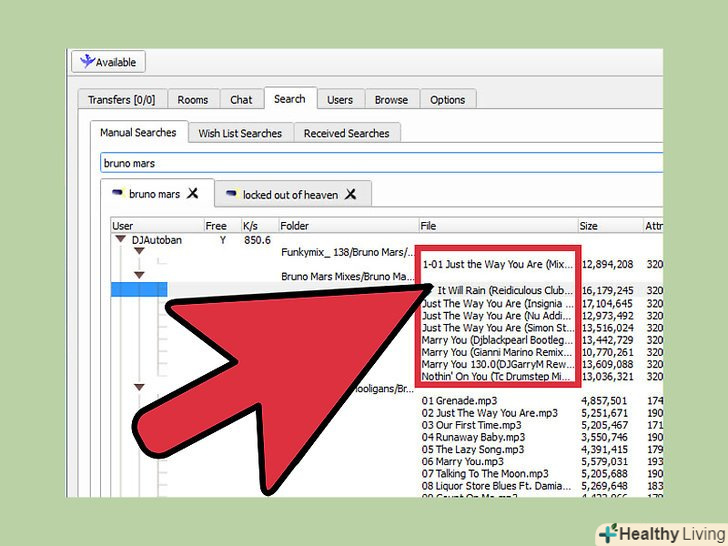The width and height of the screenshot is (728, 546).
Task: Select the bruno mars results tab
Action: click(155, 194)
